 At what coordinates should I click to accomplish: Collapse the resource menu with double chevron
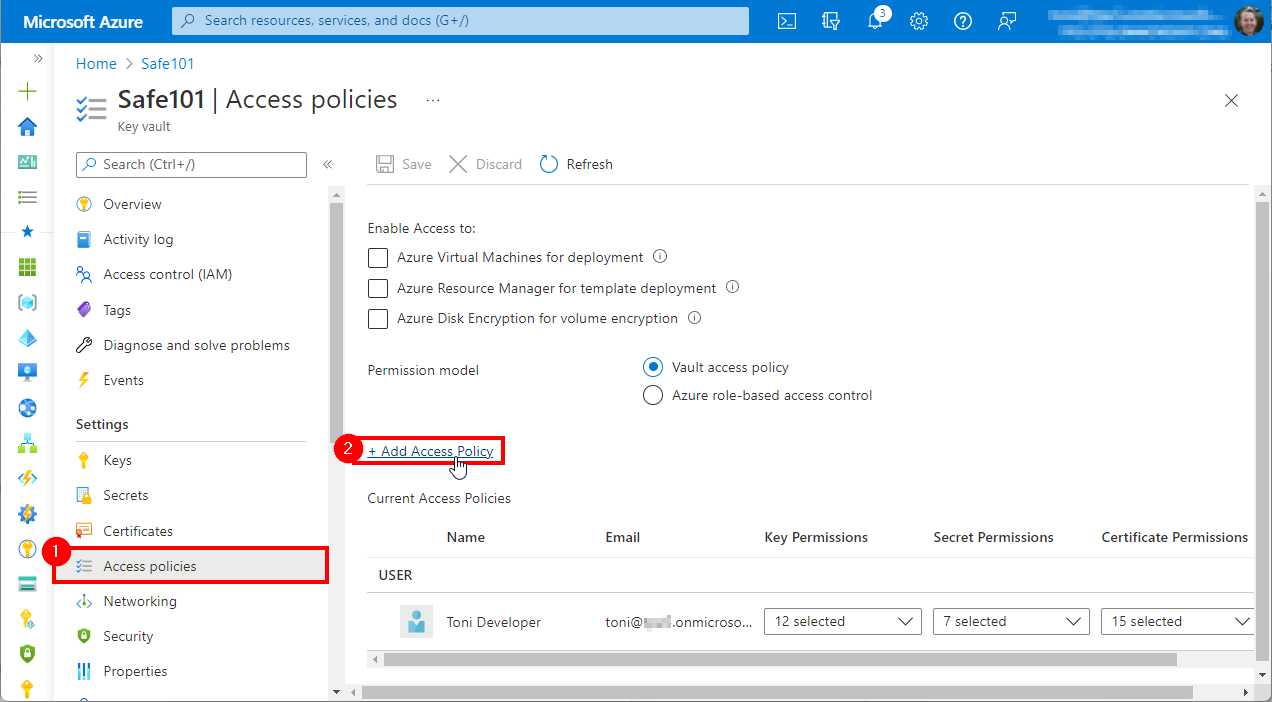[327, 164]
